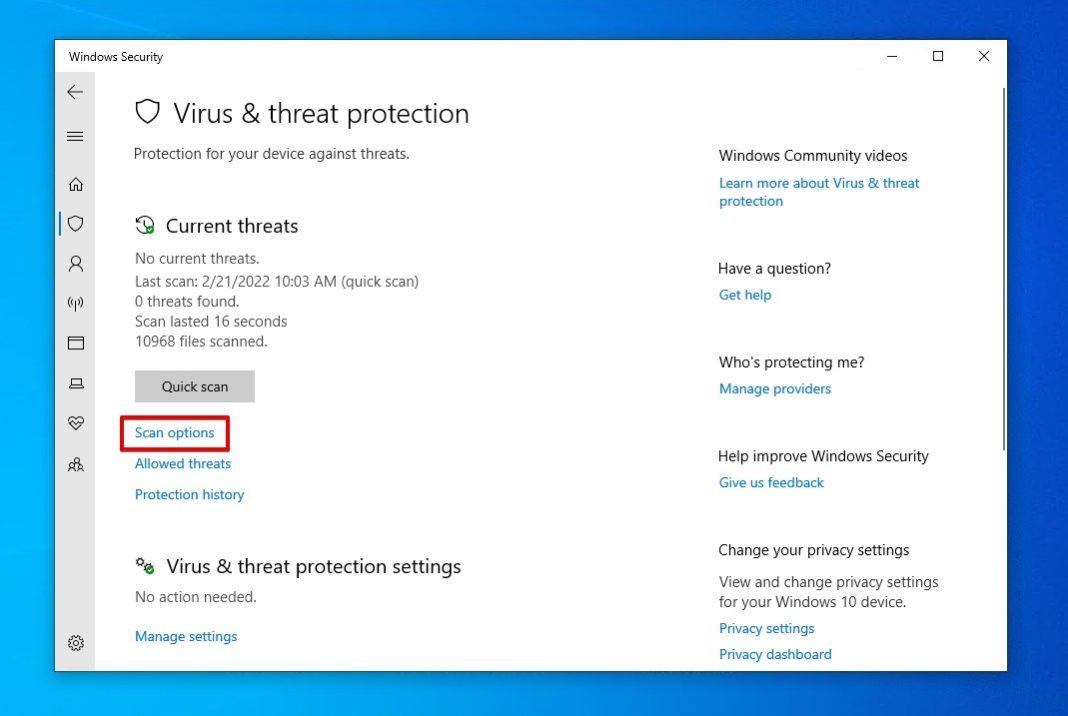Screen dimensions: 1068x716
Task: Open Settings with the gear icon
Action: [x=75, y=643]
